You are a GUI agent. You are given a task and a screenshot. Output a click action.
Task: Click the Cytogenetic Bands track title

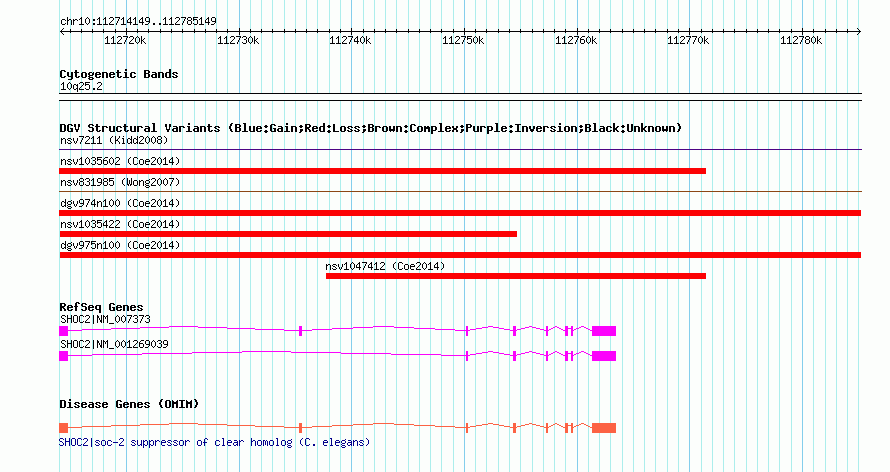pos(119,74)
